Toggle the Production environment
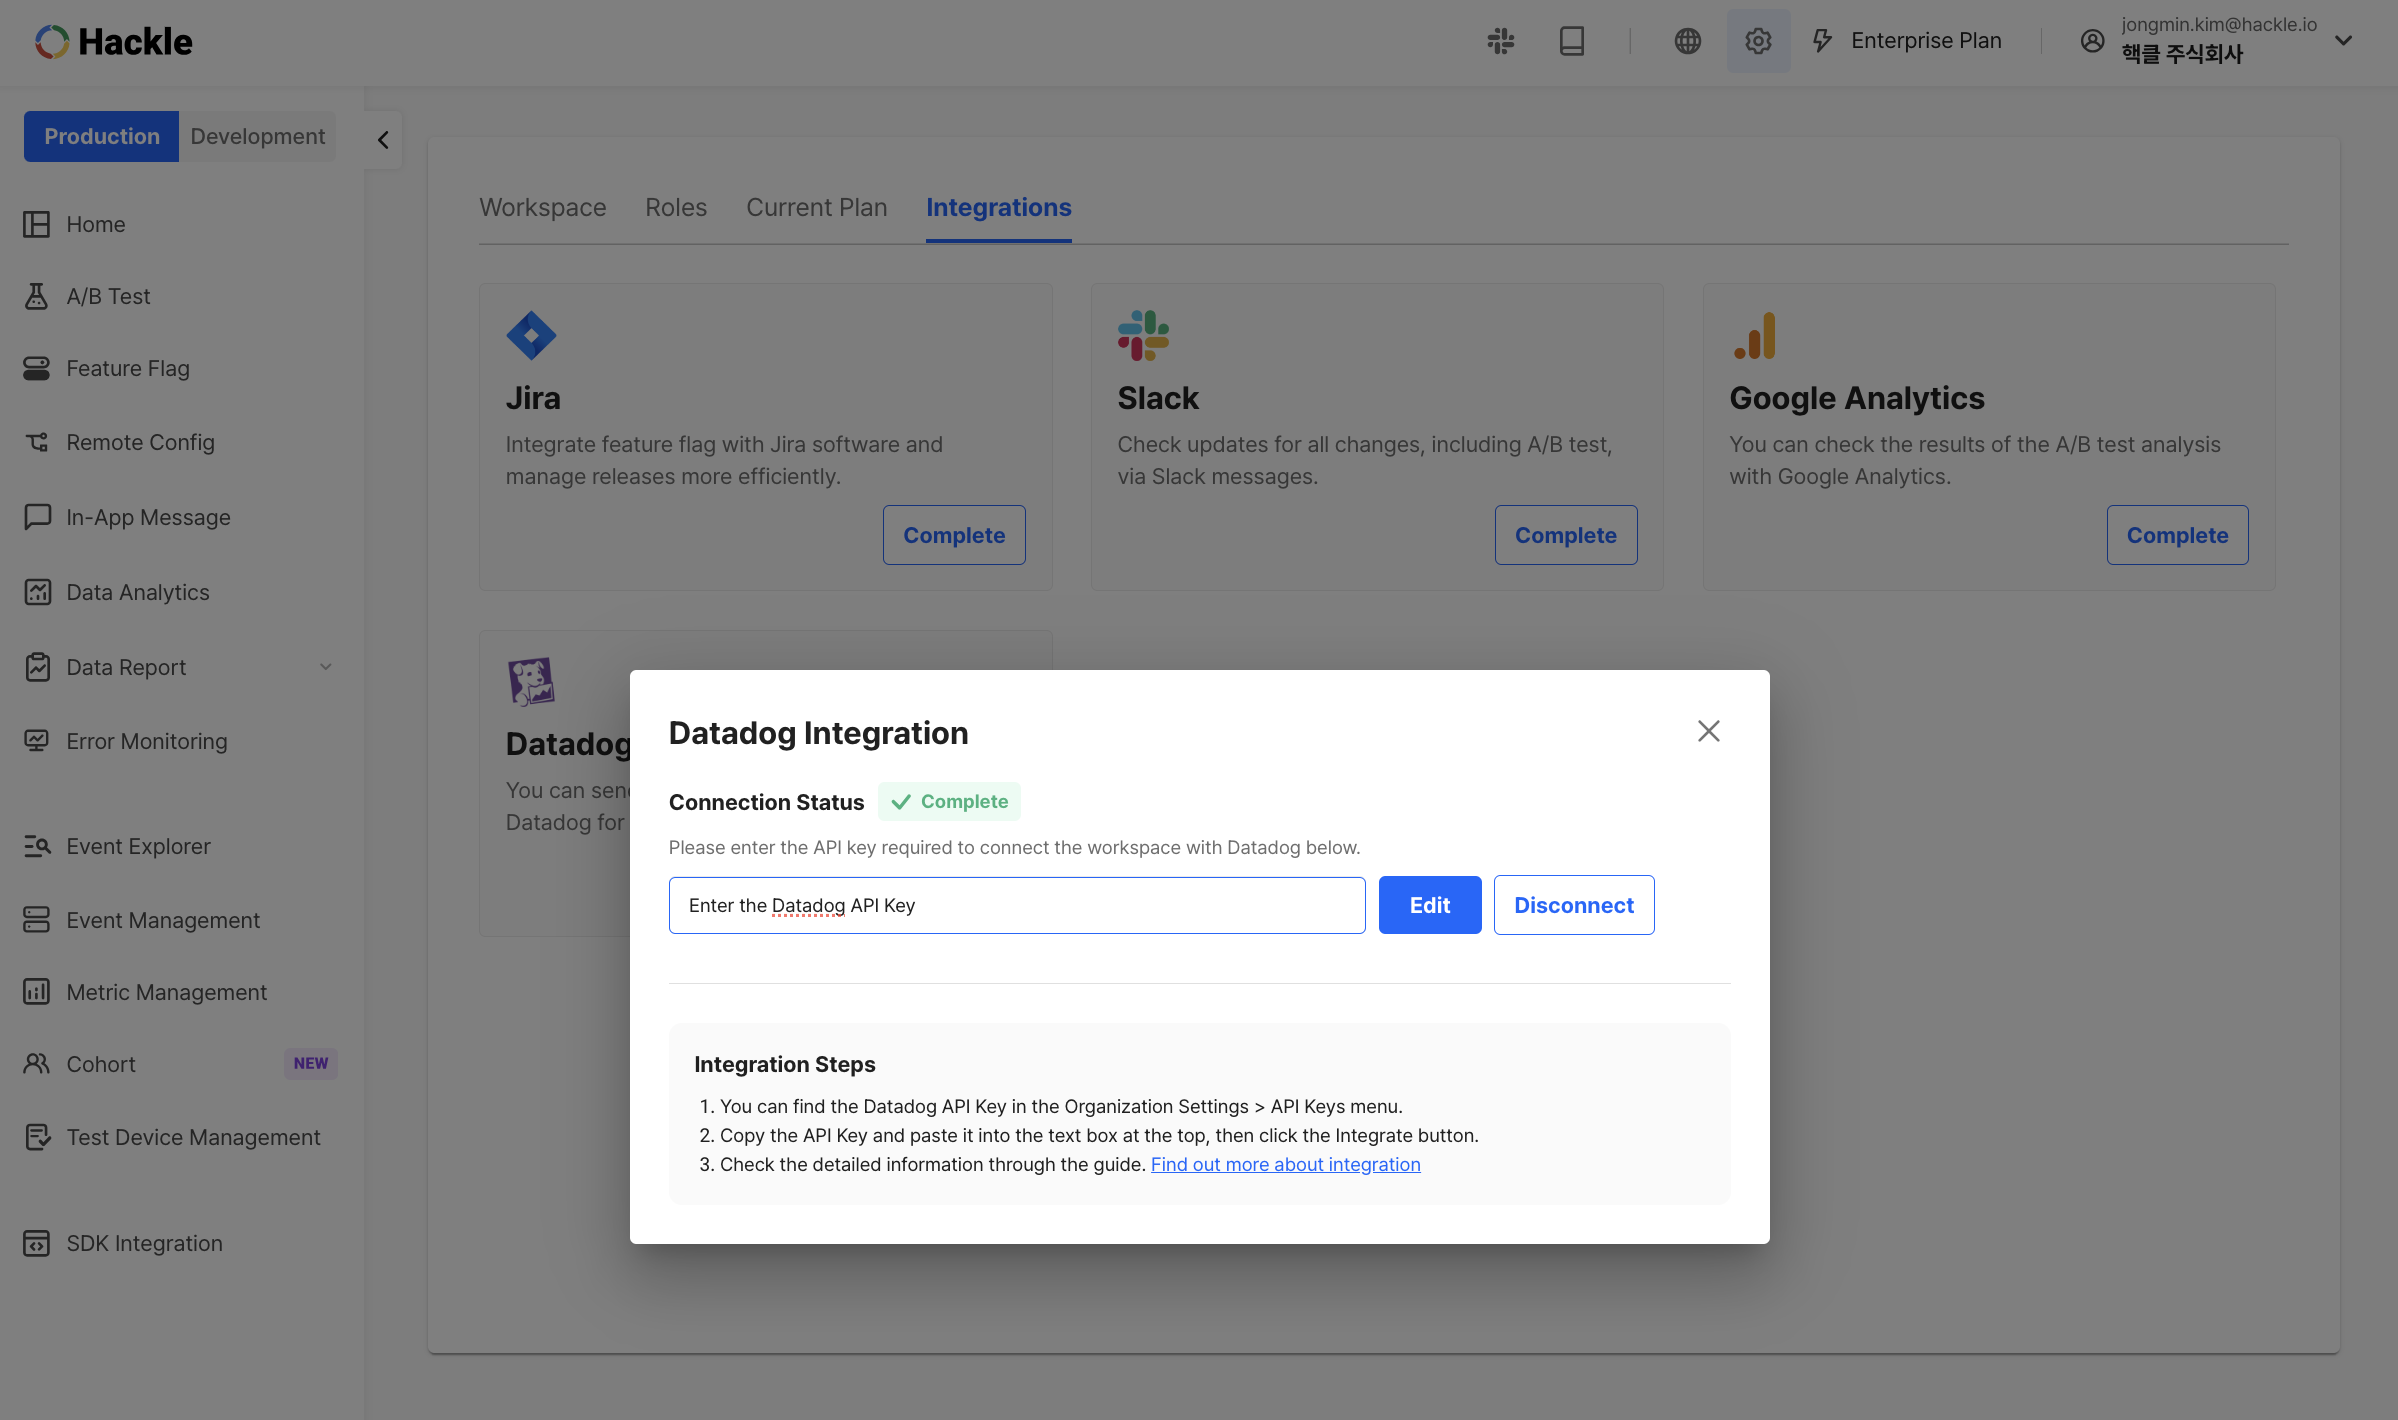Viewport: 2398px width, 1420px height. tap(101, 135)
